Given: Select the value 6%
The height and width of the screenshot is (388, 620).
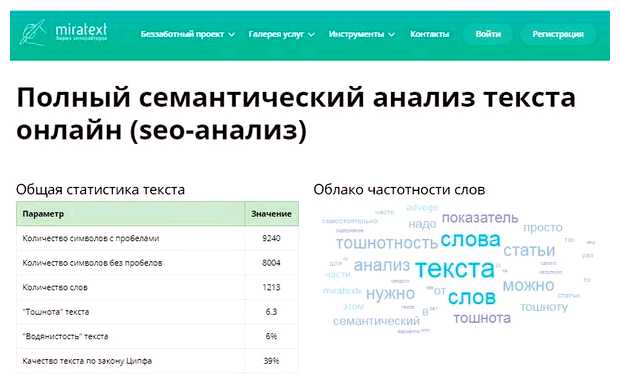Looking at the screenshot, I should click(271, 337).
